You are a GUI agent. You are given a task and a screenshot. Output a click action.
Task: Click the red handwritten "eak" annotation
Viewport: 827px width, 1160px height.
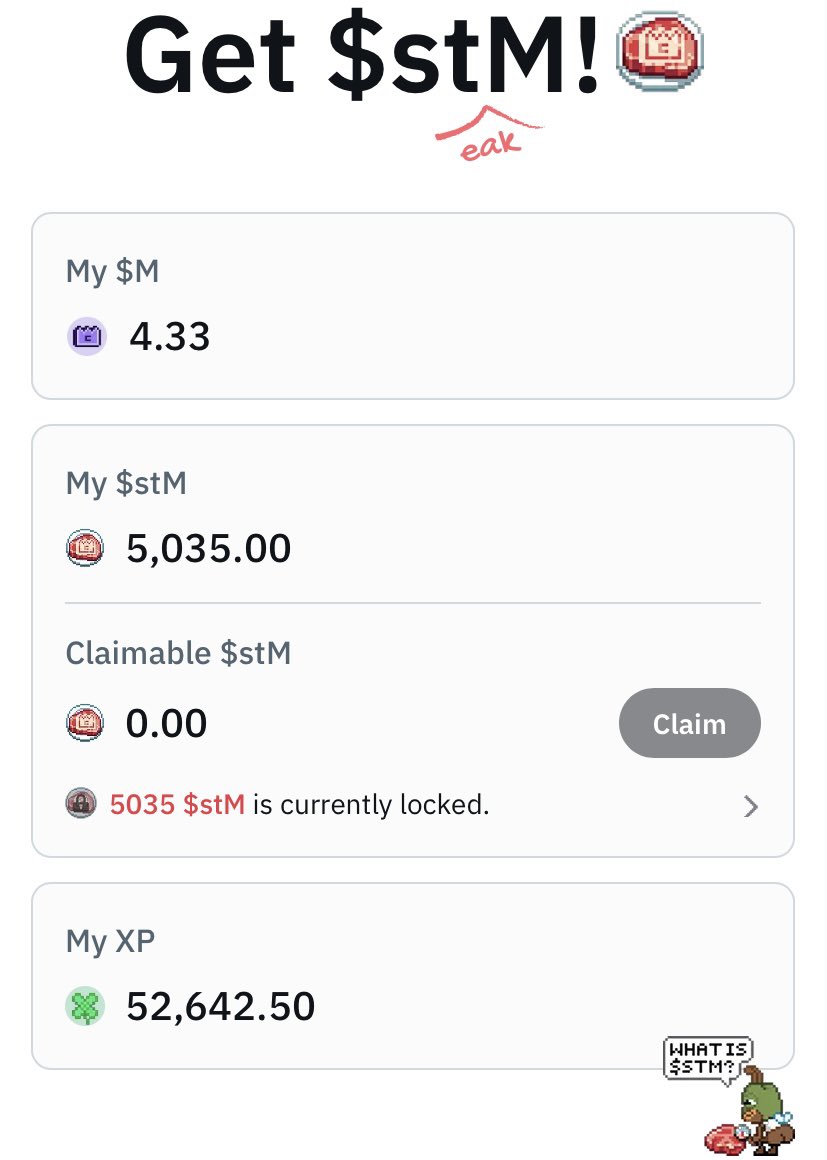[490, 135]
